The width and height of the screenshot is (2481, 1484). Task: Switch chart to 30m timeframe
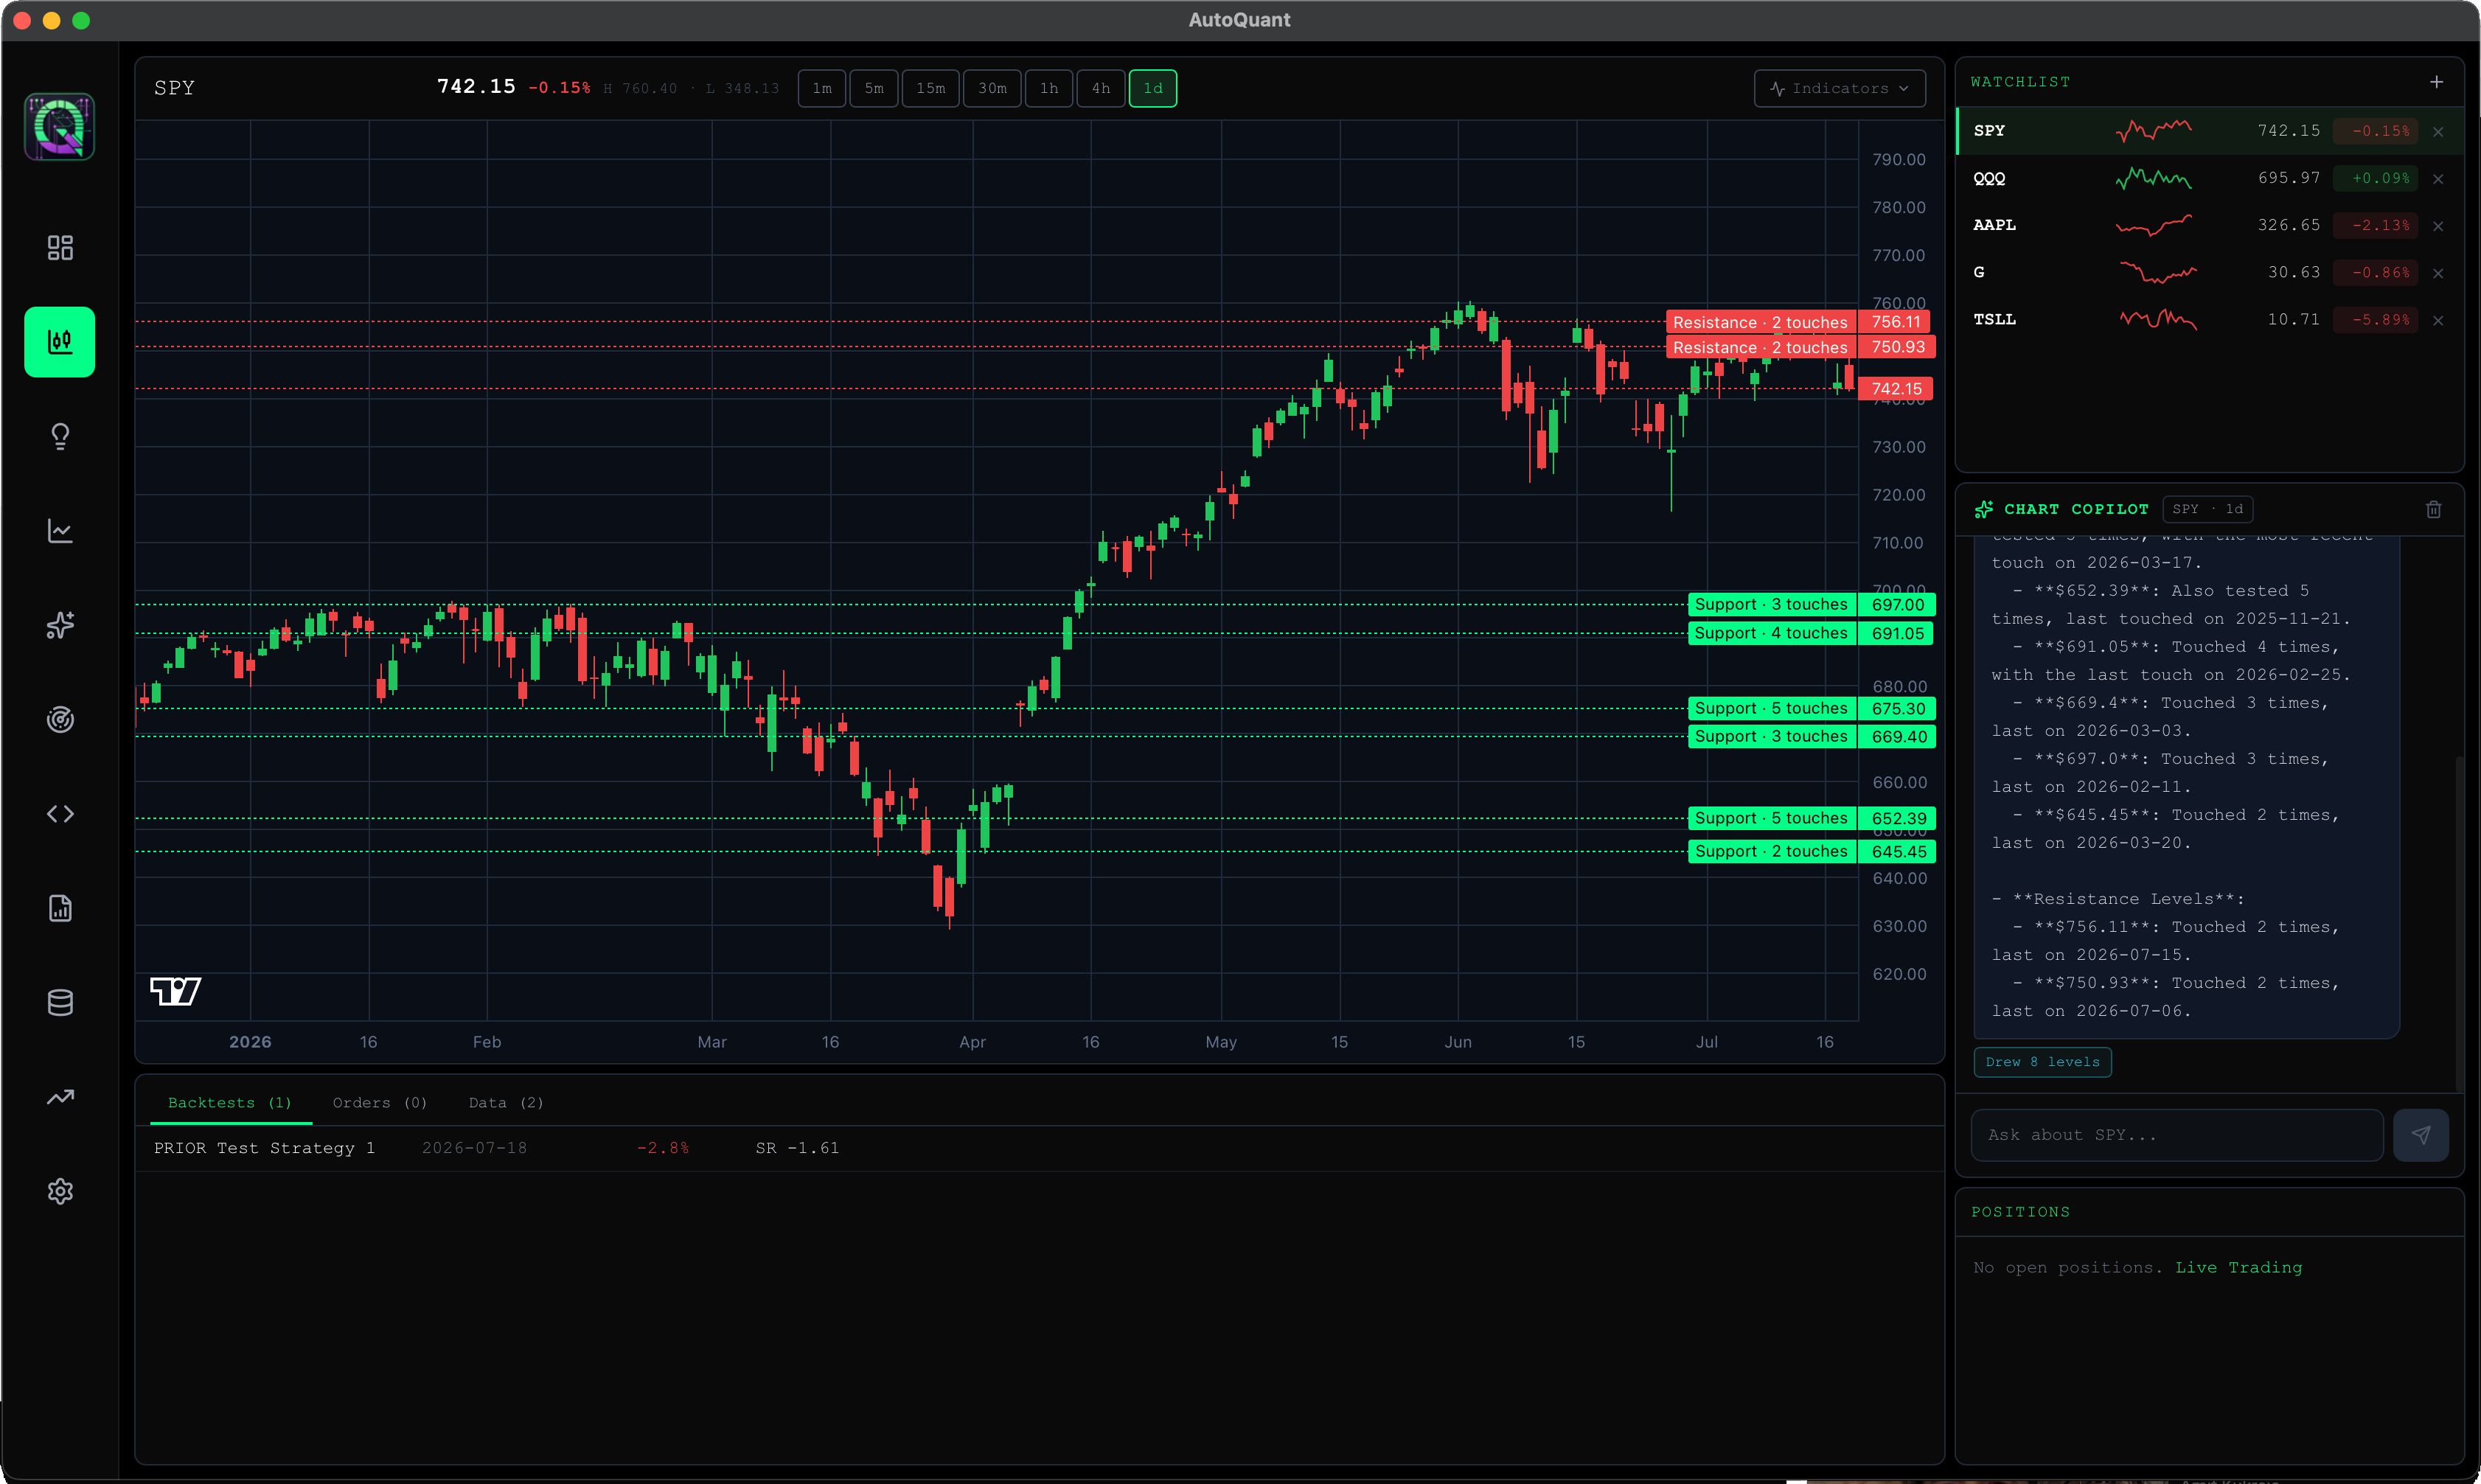click(x=992, y=88)
